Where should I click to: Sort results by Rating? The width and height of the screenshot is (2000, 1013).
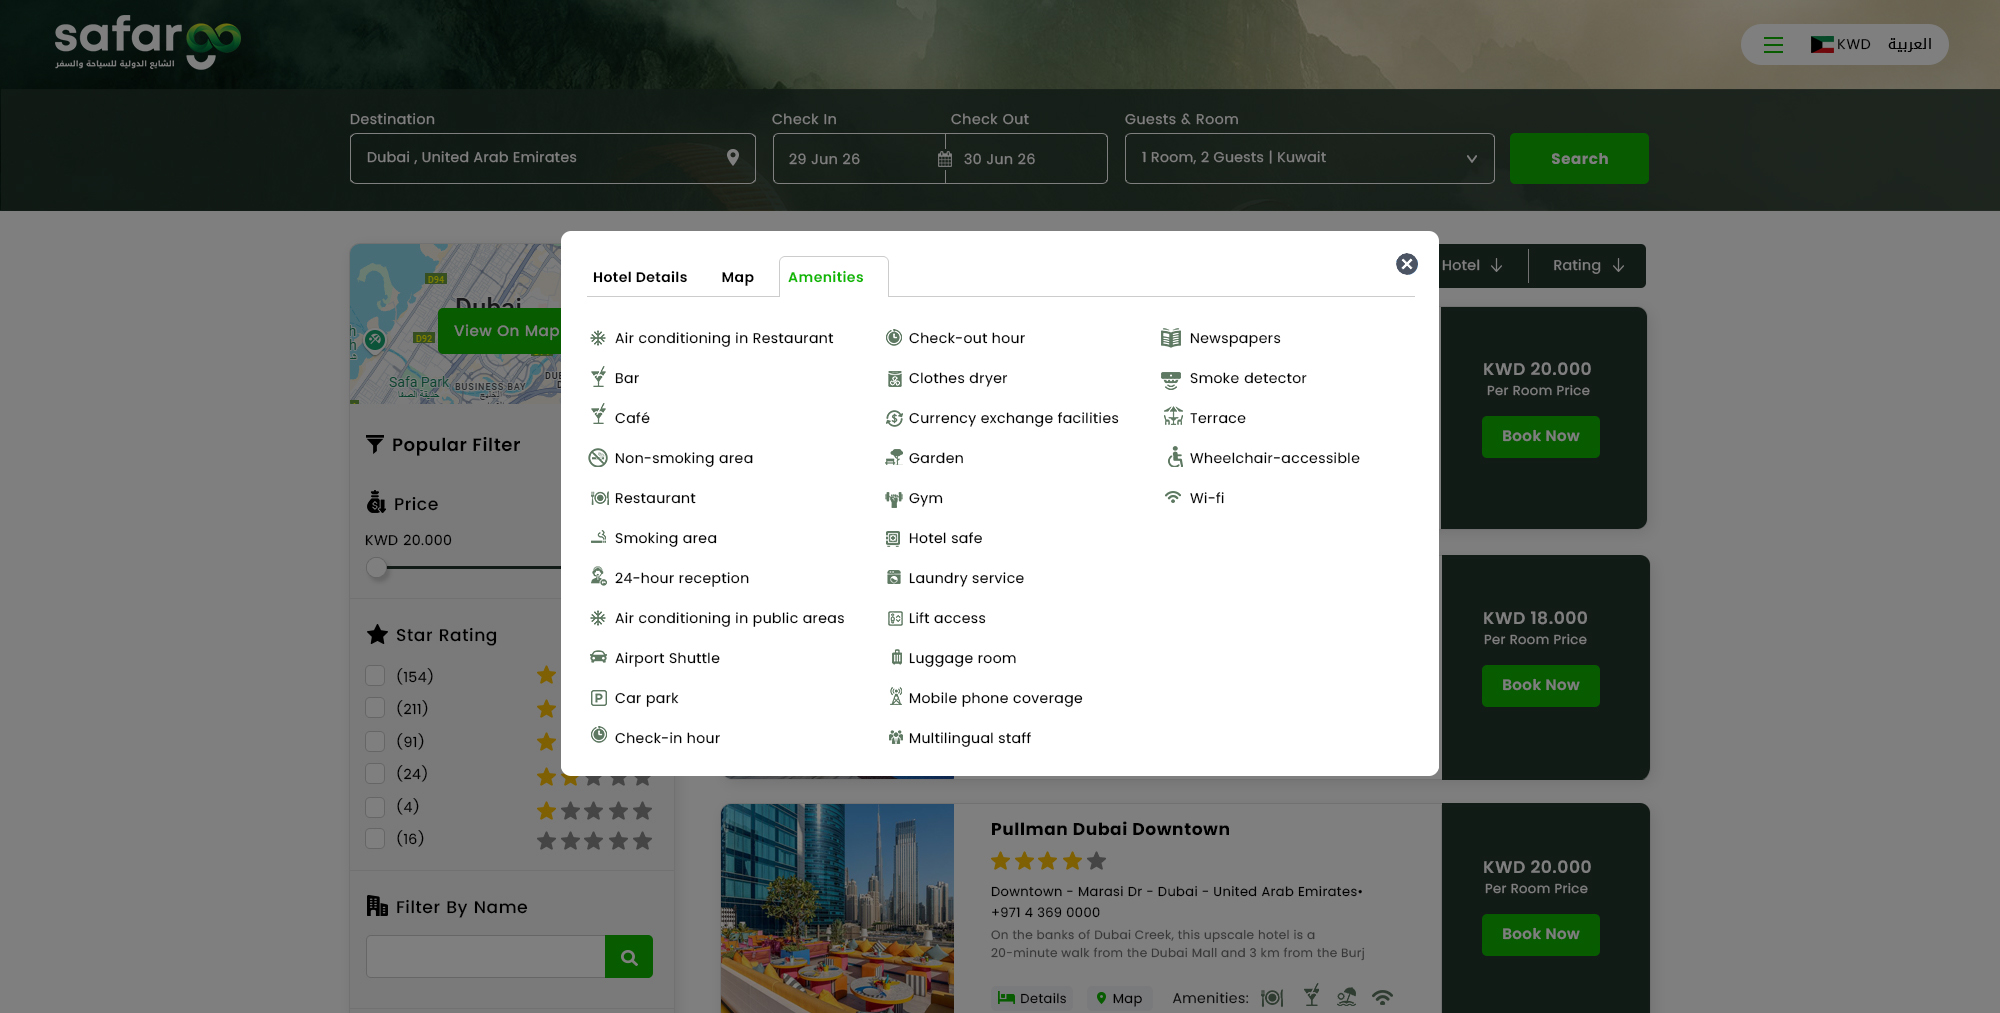click(1587, 266)
